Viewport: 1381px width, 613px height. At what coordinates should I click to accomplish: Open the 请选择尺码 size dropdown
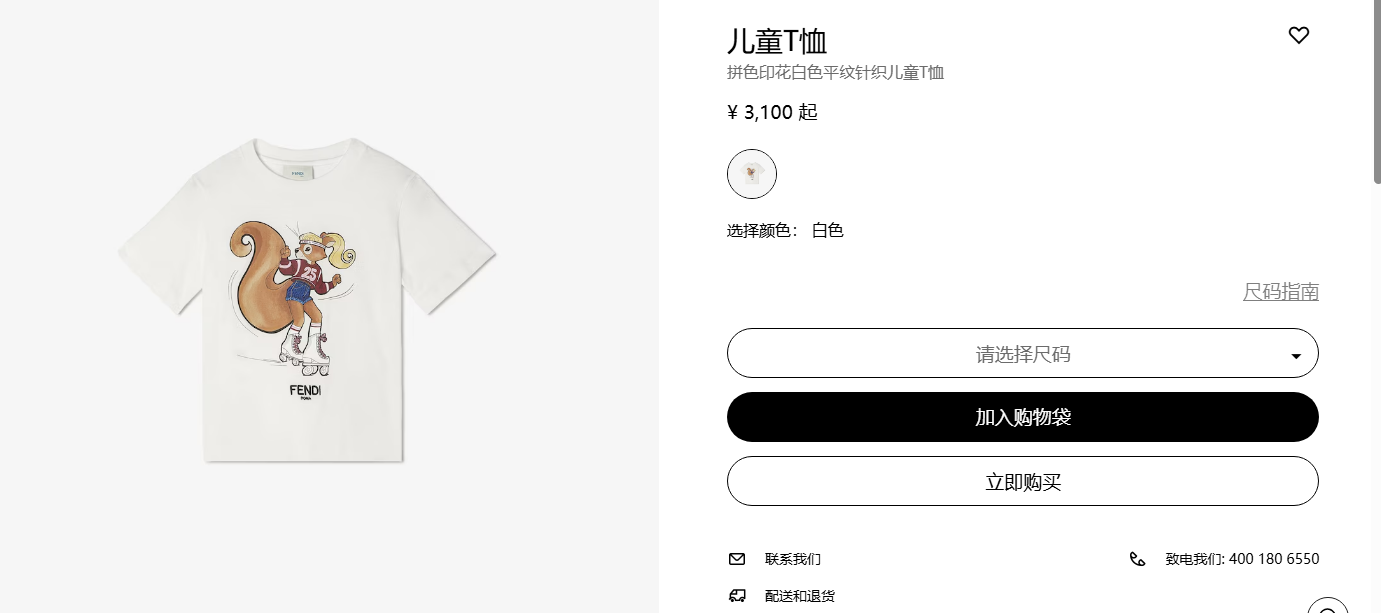point(1022,353)
